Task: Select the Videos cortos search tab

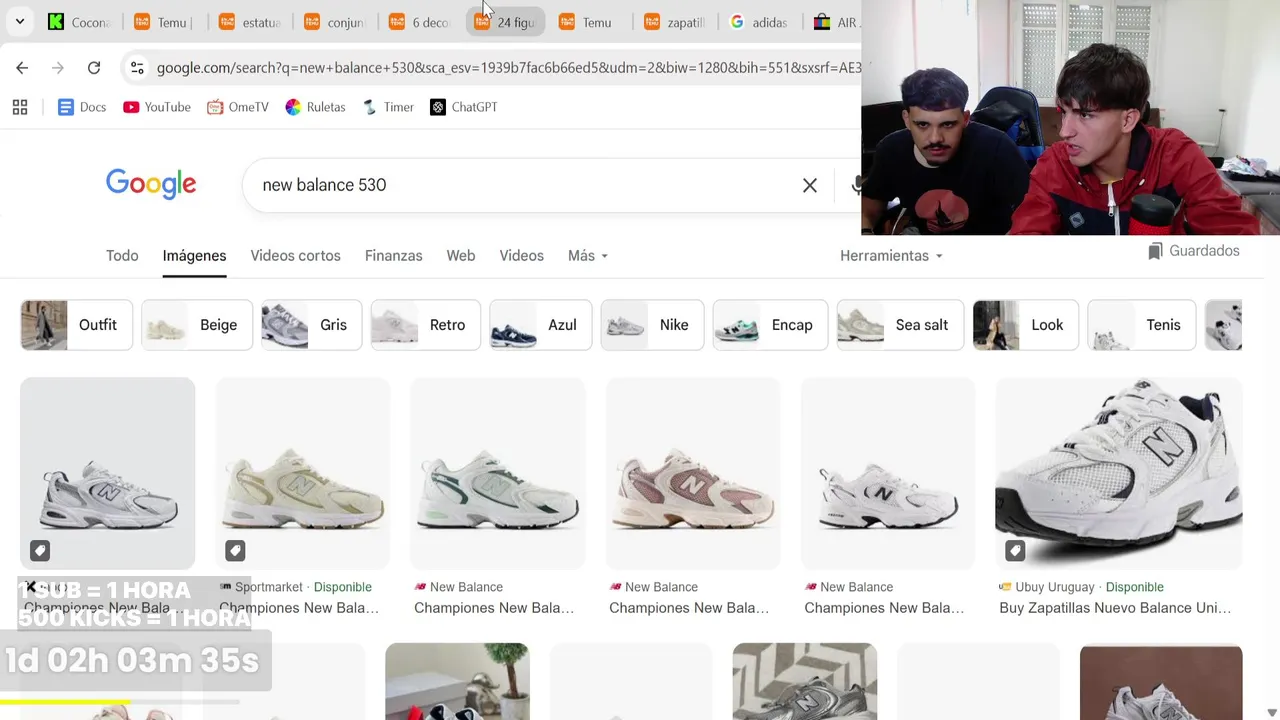Action: tap(295, 256)
